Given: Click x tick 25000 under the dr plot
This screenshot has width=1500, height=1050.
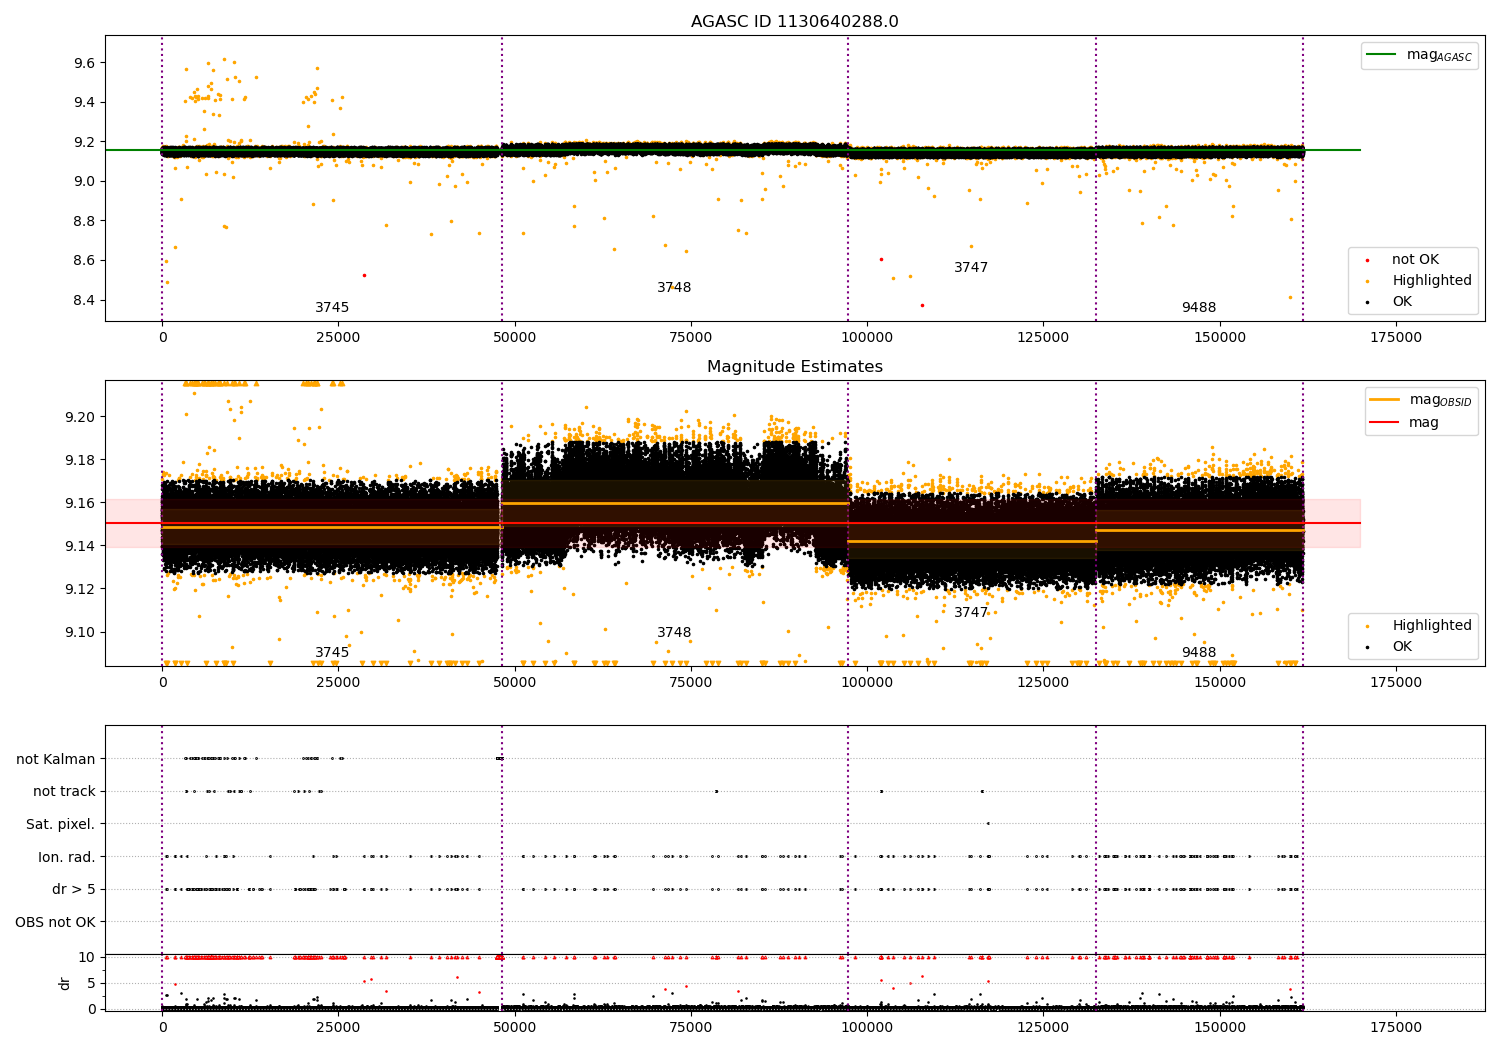Looking at the screenshot, I should pos(339,1027).
